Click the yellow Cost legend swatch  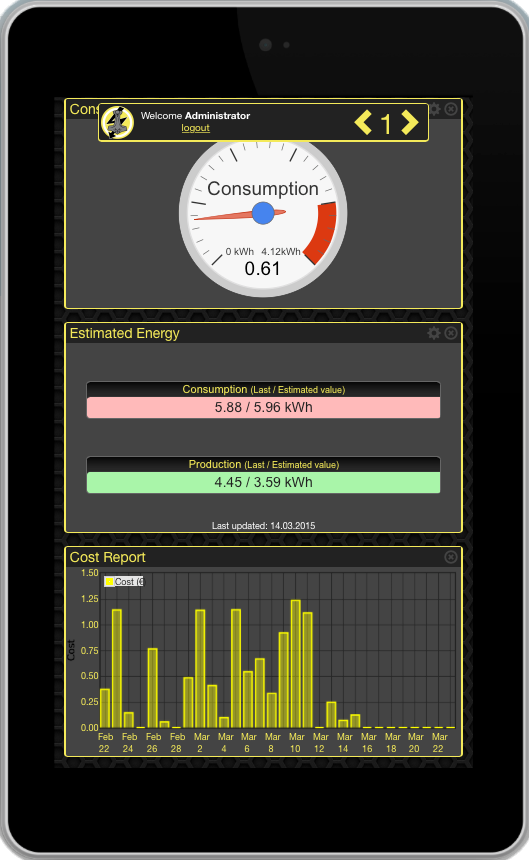pos(109,581)
